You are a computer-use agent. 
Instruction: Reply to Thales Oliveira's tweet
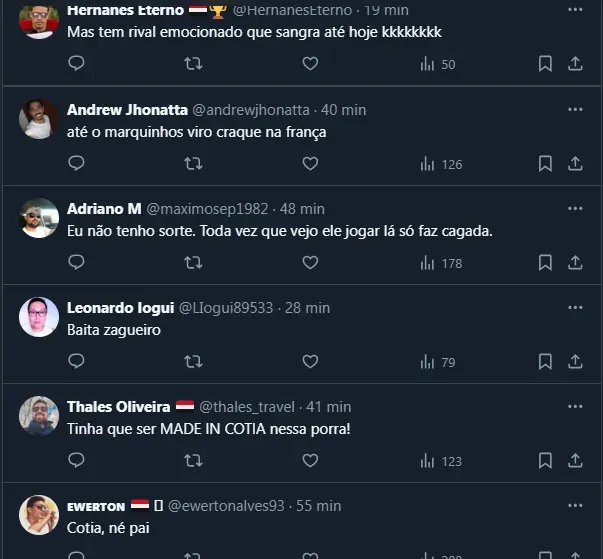76,460
